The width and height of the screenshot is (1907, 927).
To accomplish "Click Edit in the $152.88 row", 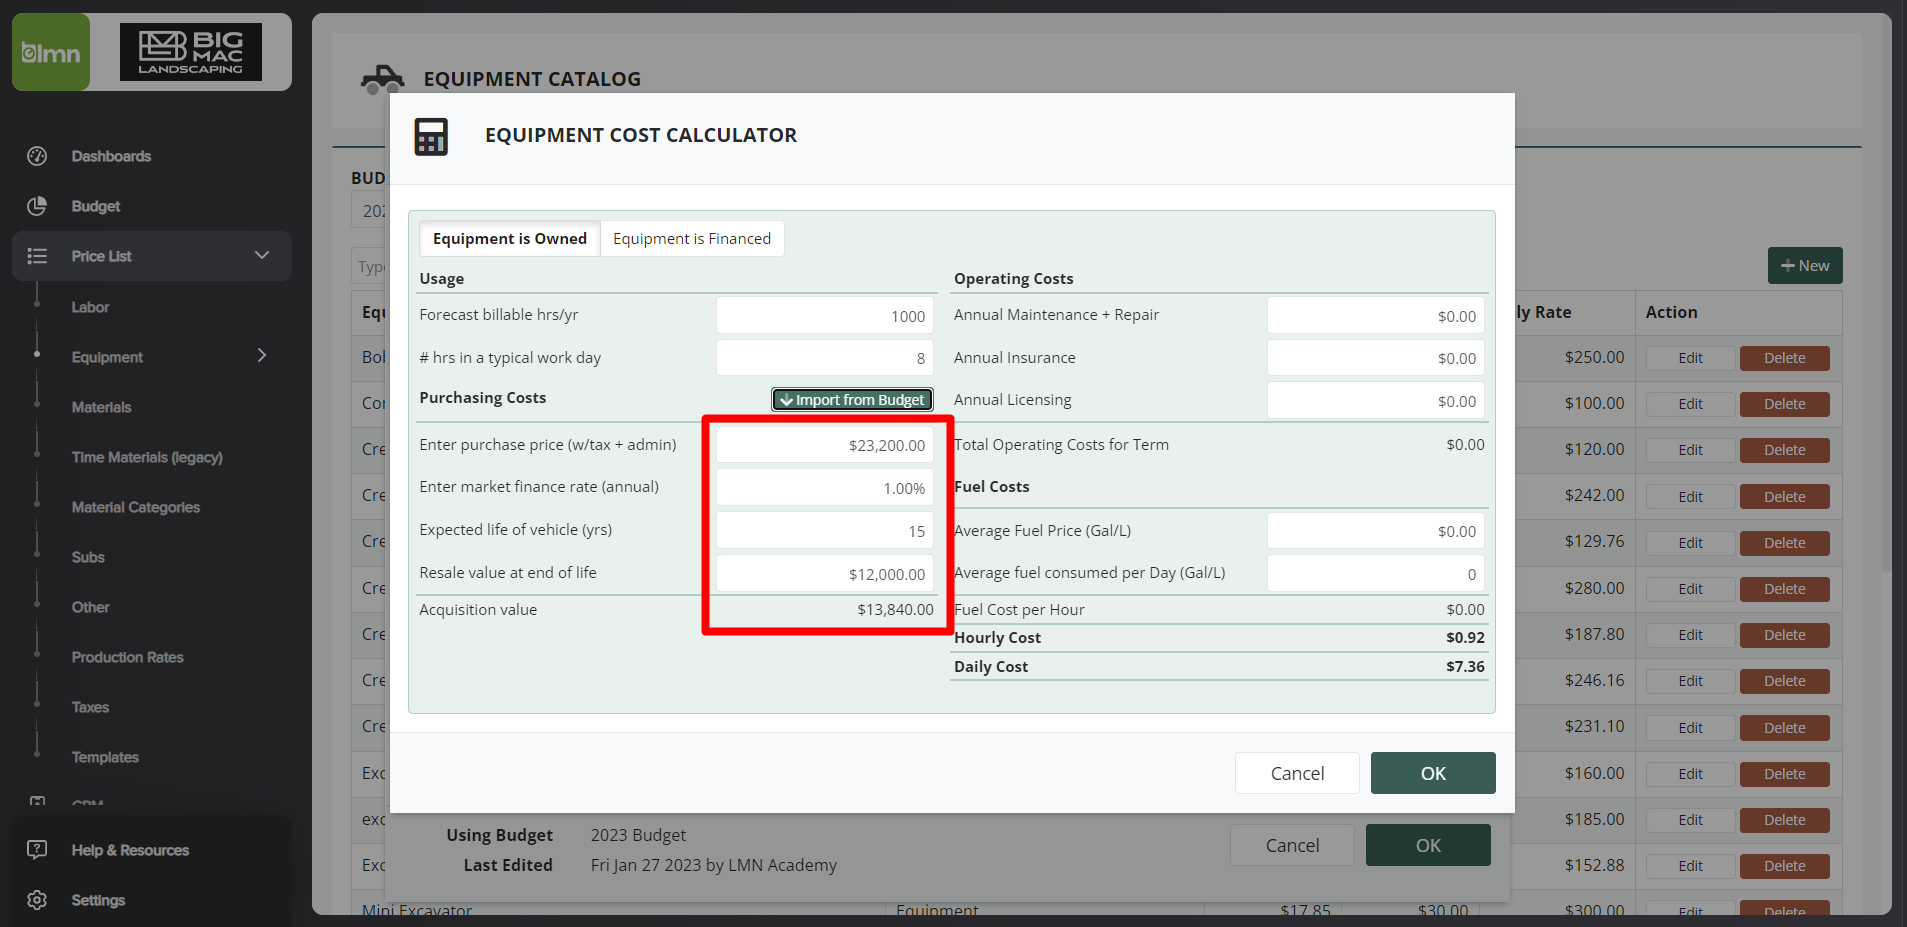I will [x=1690, y=866].
